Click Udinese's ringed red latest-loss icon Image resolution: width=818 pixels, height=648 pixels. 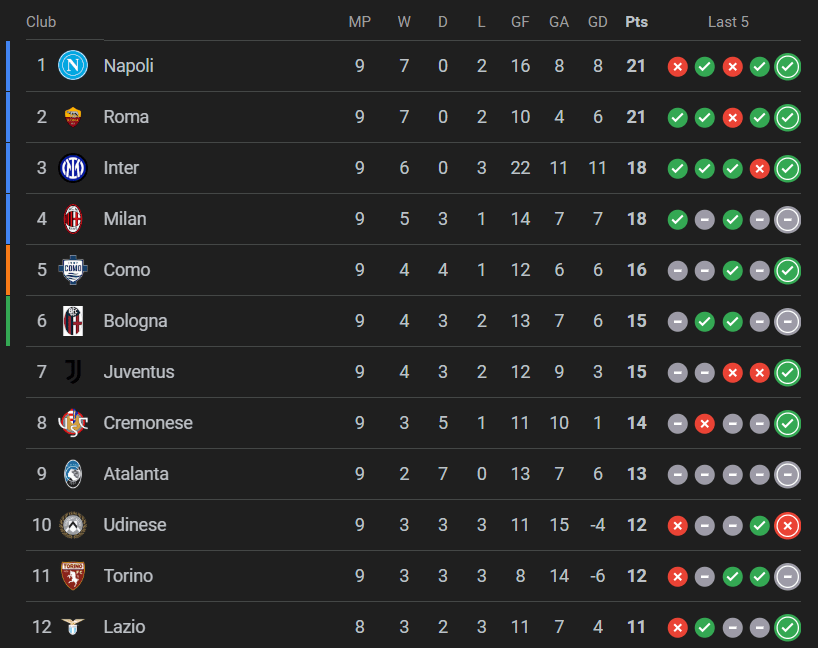788,525
